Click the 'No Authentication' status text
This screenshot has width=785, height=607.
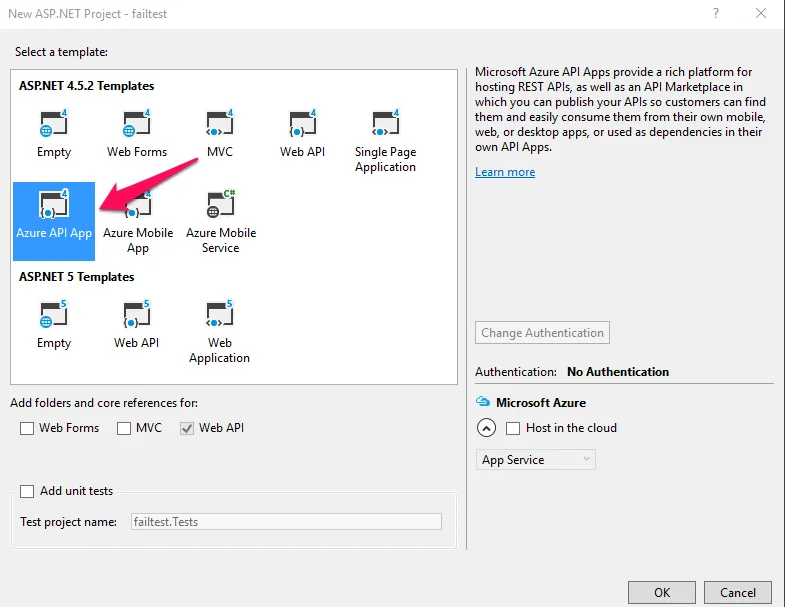[x=618, y=372]
